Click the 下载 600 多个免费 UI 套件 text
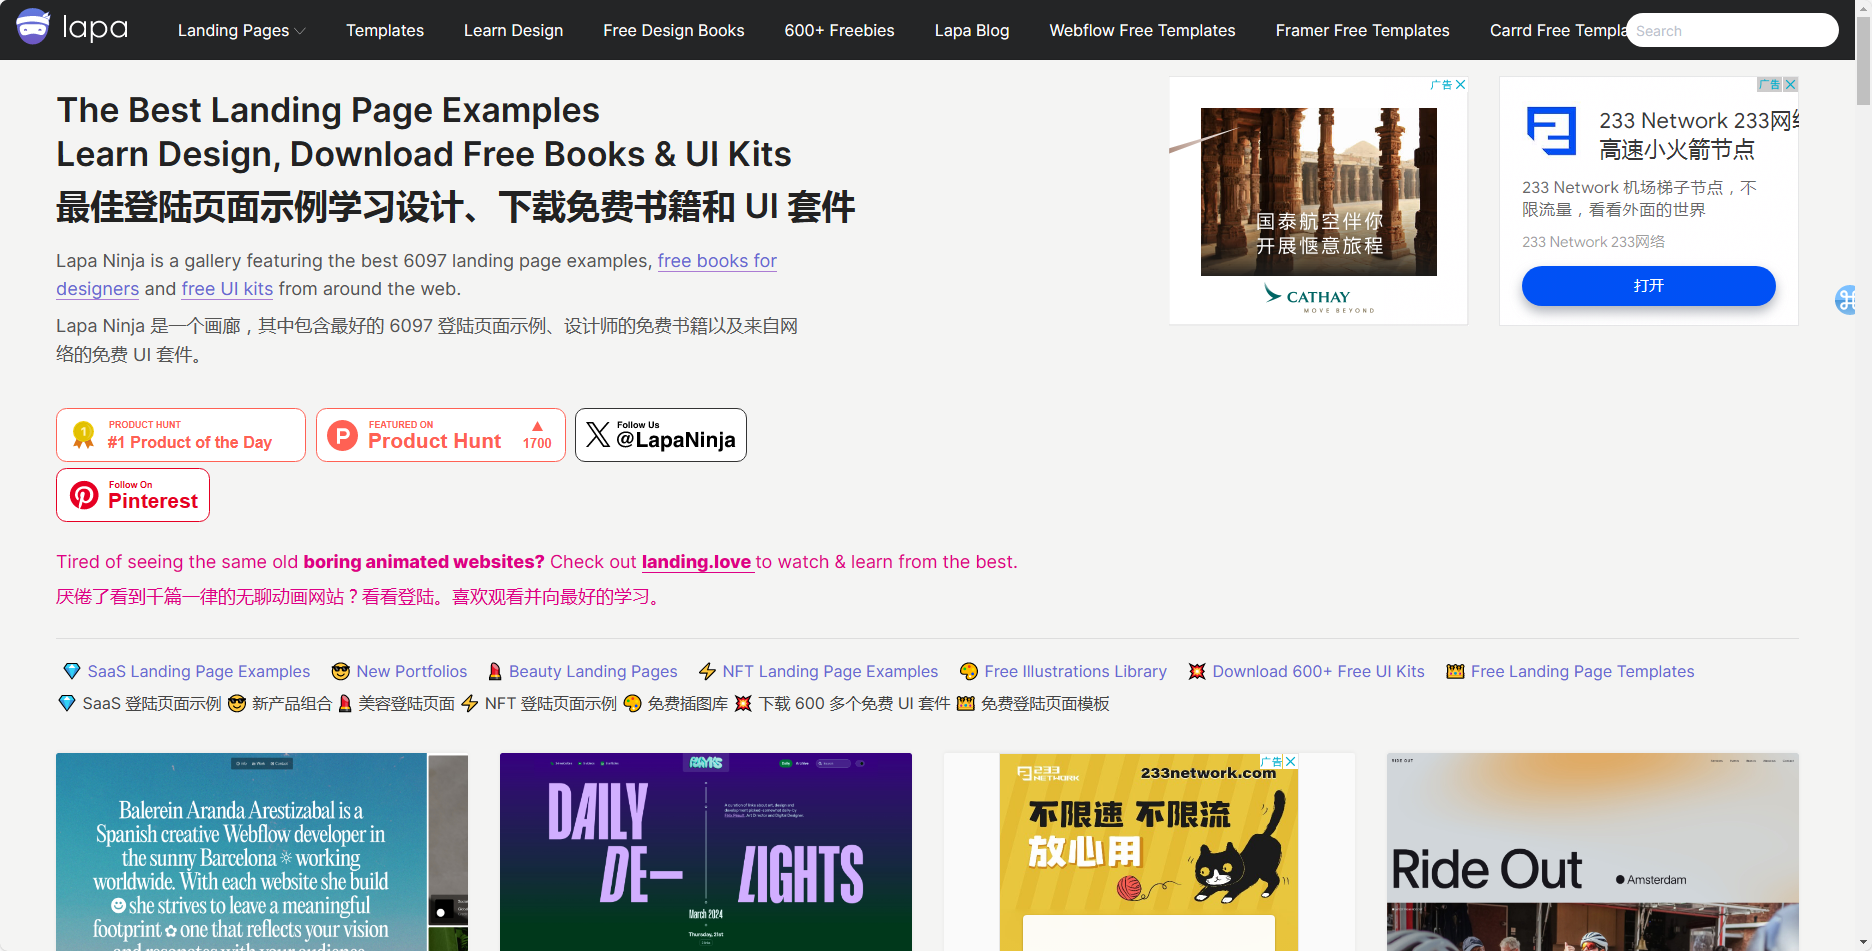This screenshot has width=1872, height=951. [x=854, y=704]
